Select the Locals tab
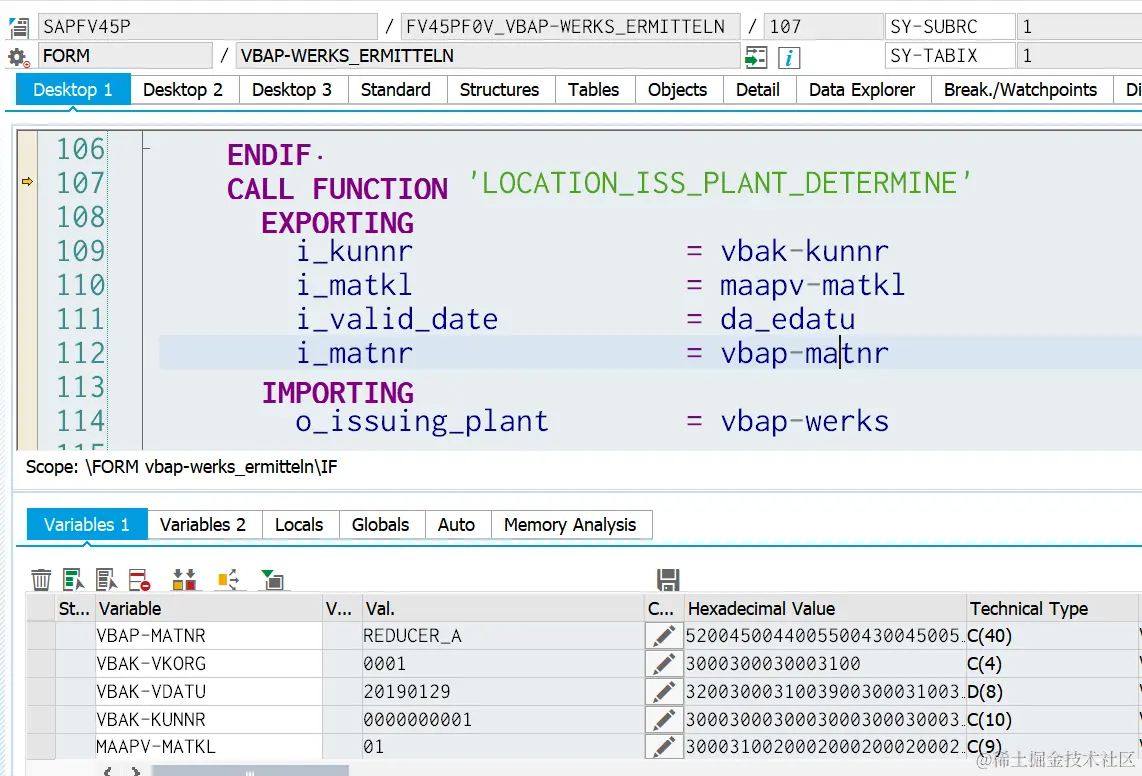Screen dimensions: 1142x776 click(299, 525)
